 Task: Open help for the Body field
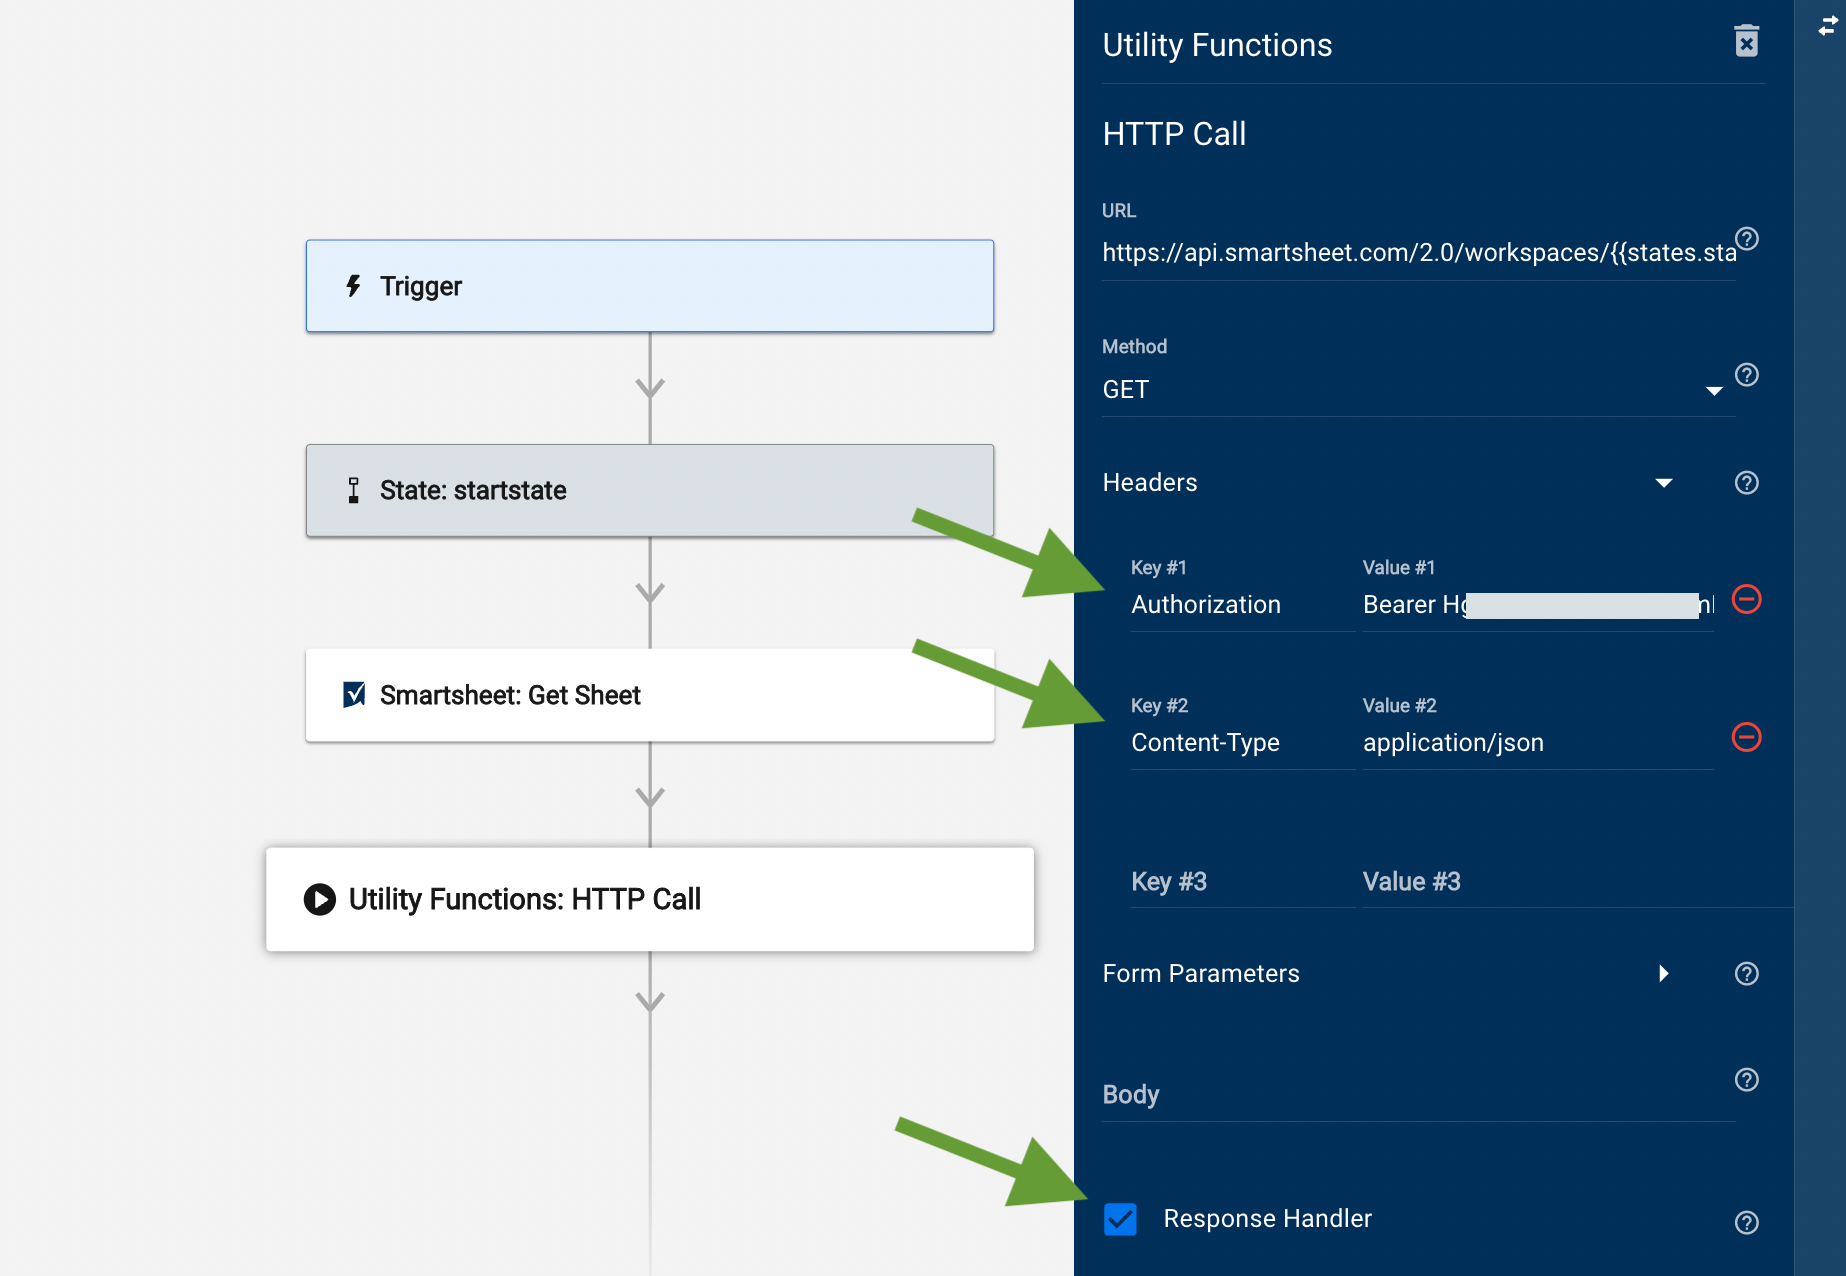coord(1746,1080)
